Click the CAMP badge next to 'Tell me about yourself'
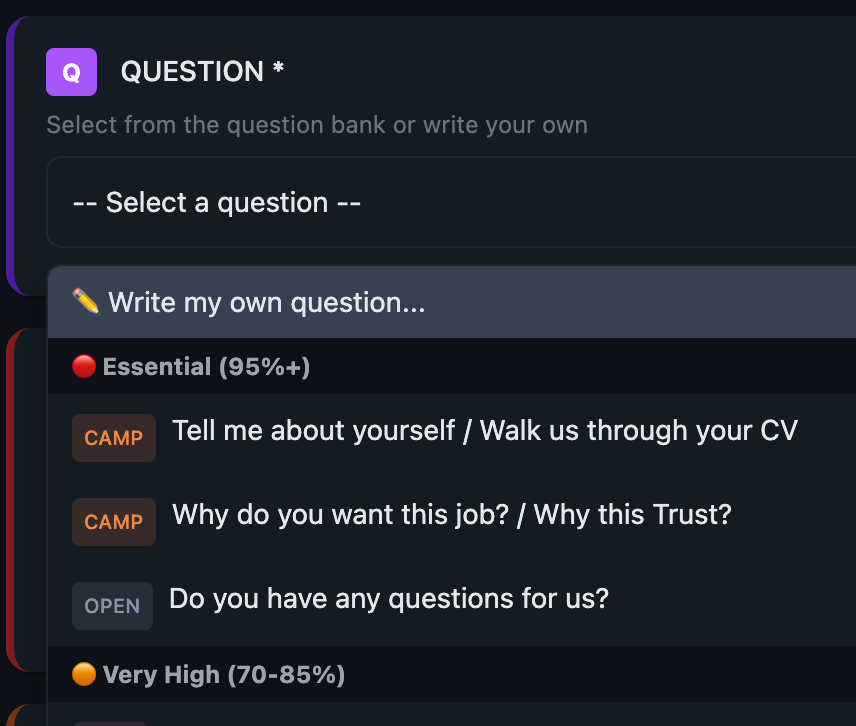The width and height of the screenshot is (856, 726). 113,438
